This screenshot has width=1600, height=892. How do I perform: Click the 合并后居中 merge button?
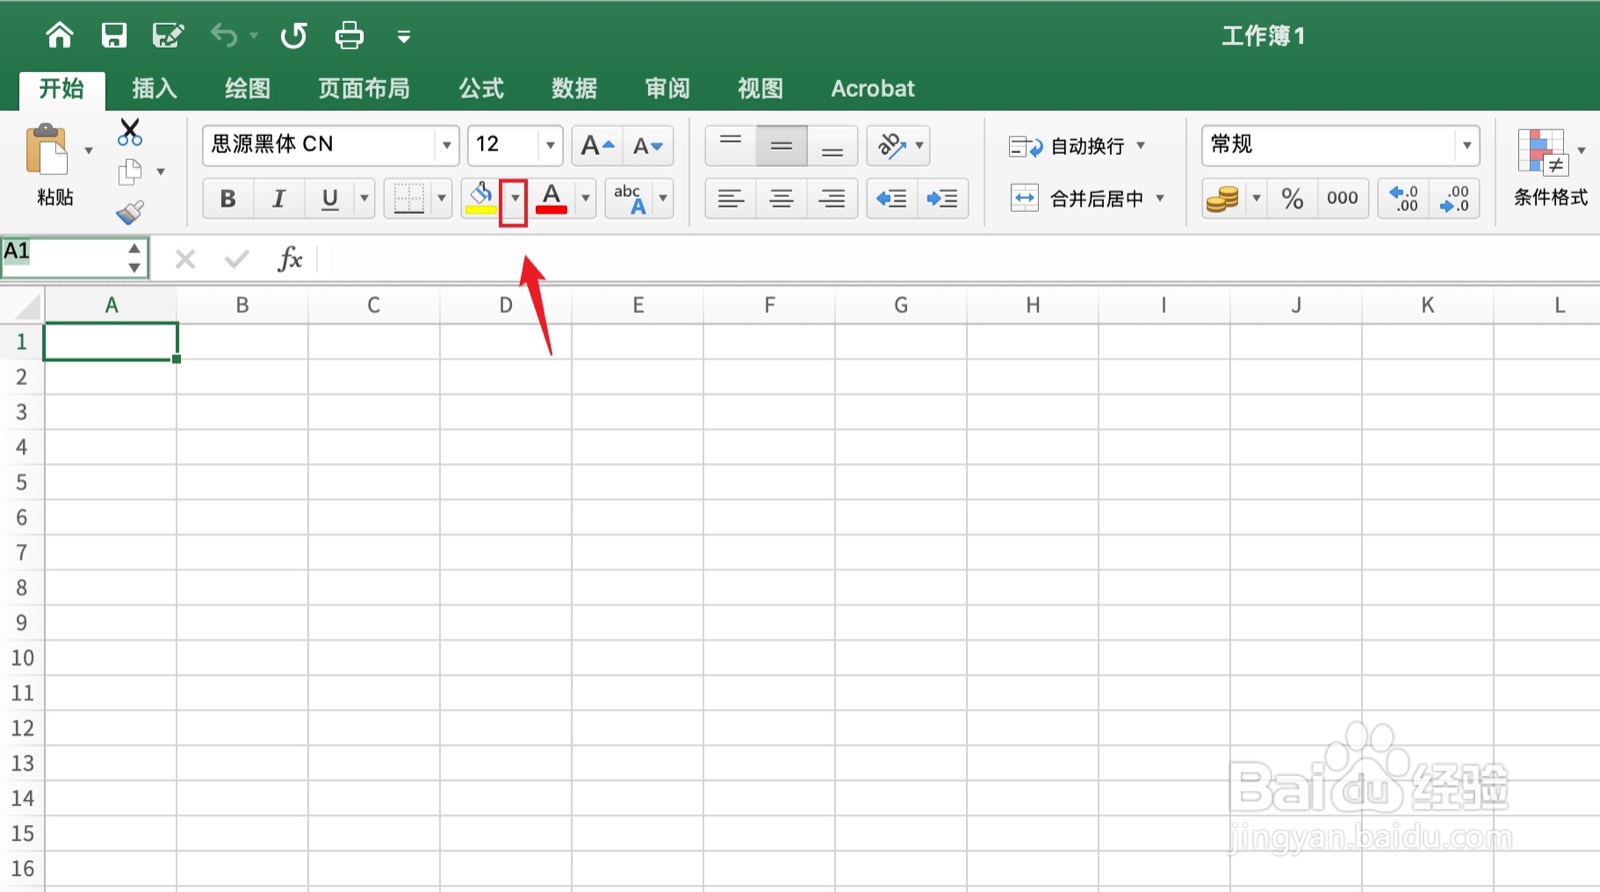(1078, 199)
